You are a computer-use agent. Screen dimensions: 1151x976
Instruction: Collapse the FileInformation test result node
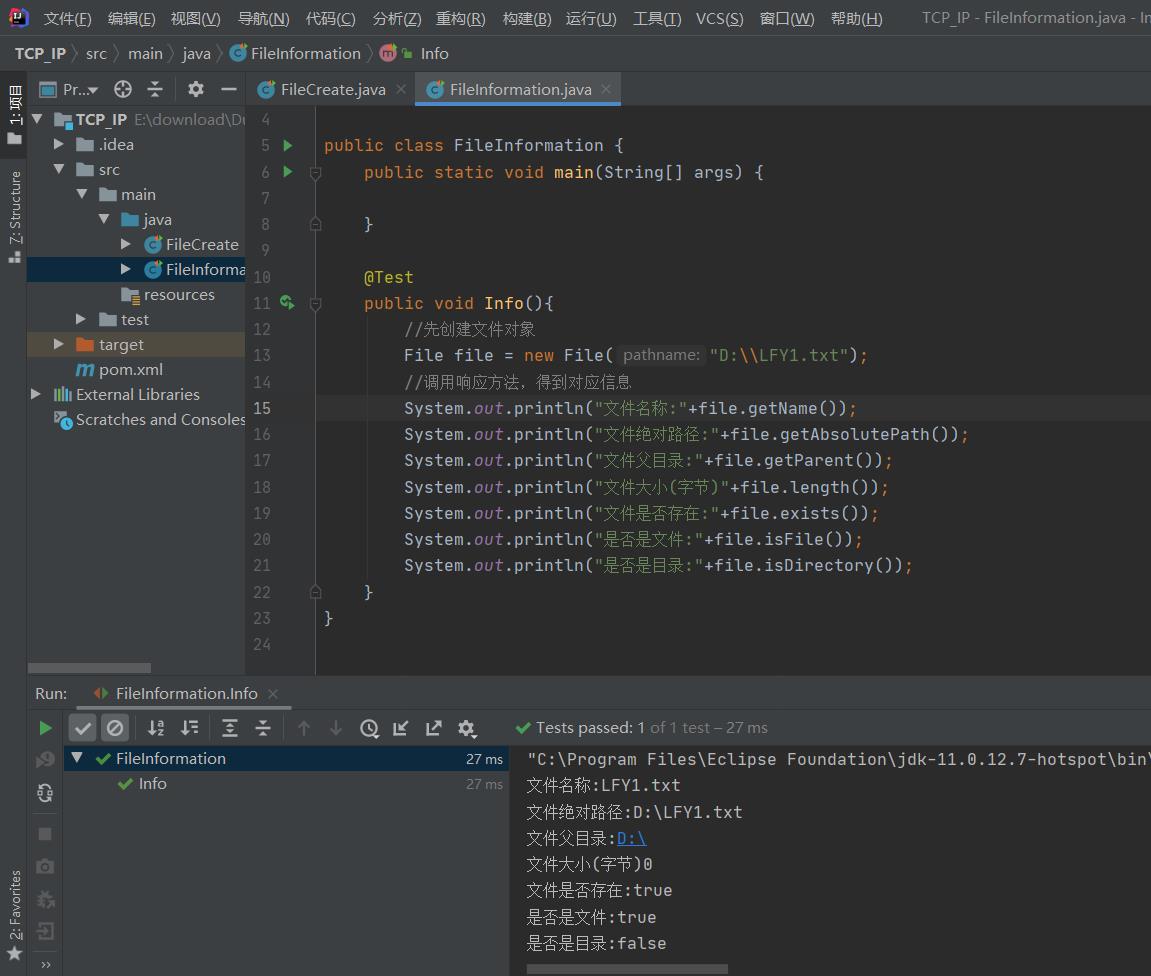pos(77,758)
